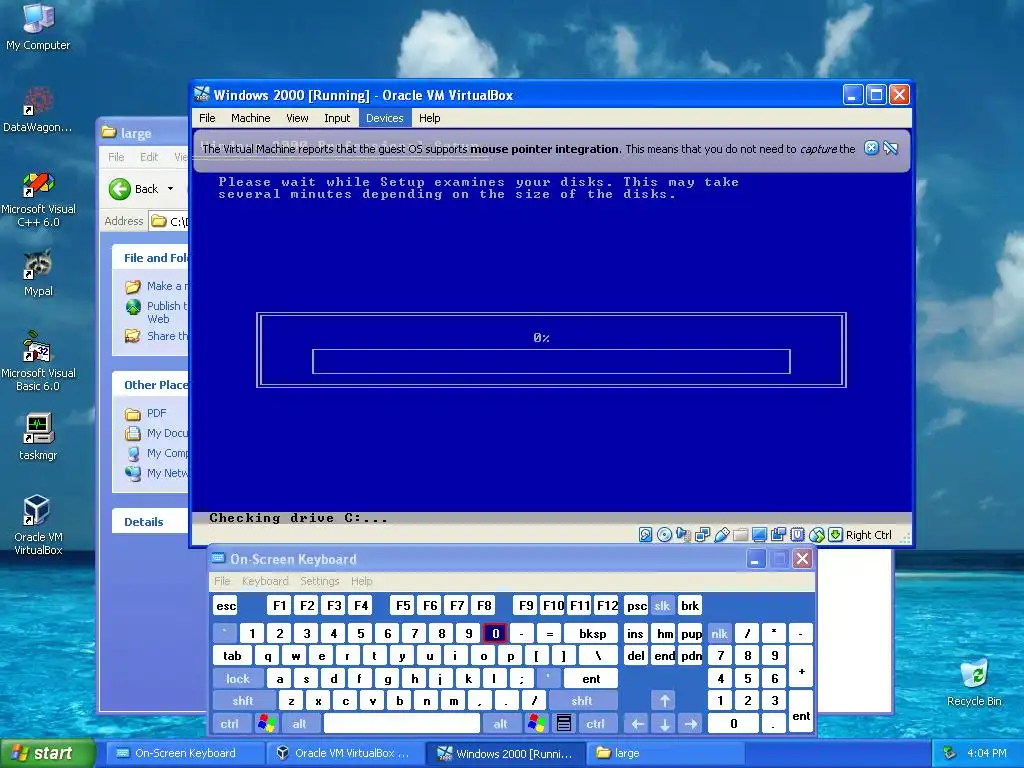Click the green arrow host key indicator

coord(835,535)
